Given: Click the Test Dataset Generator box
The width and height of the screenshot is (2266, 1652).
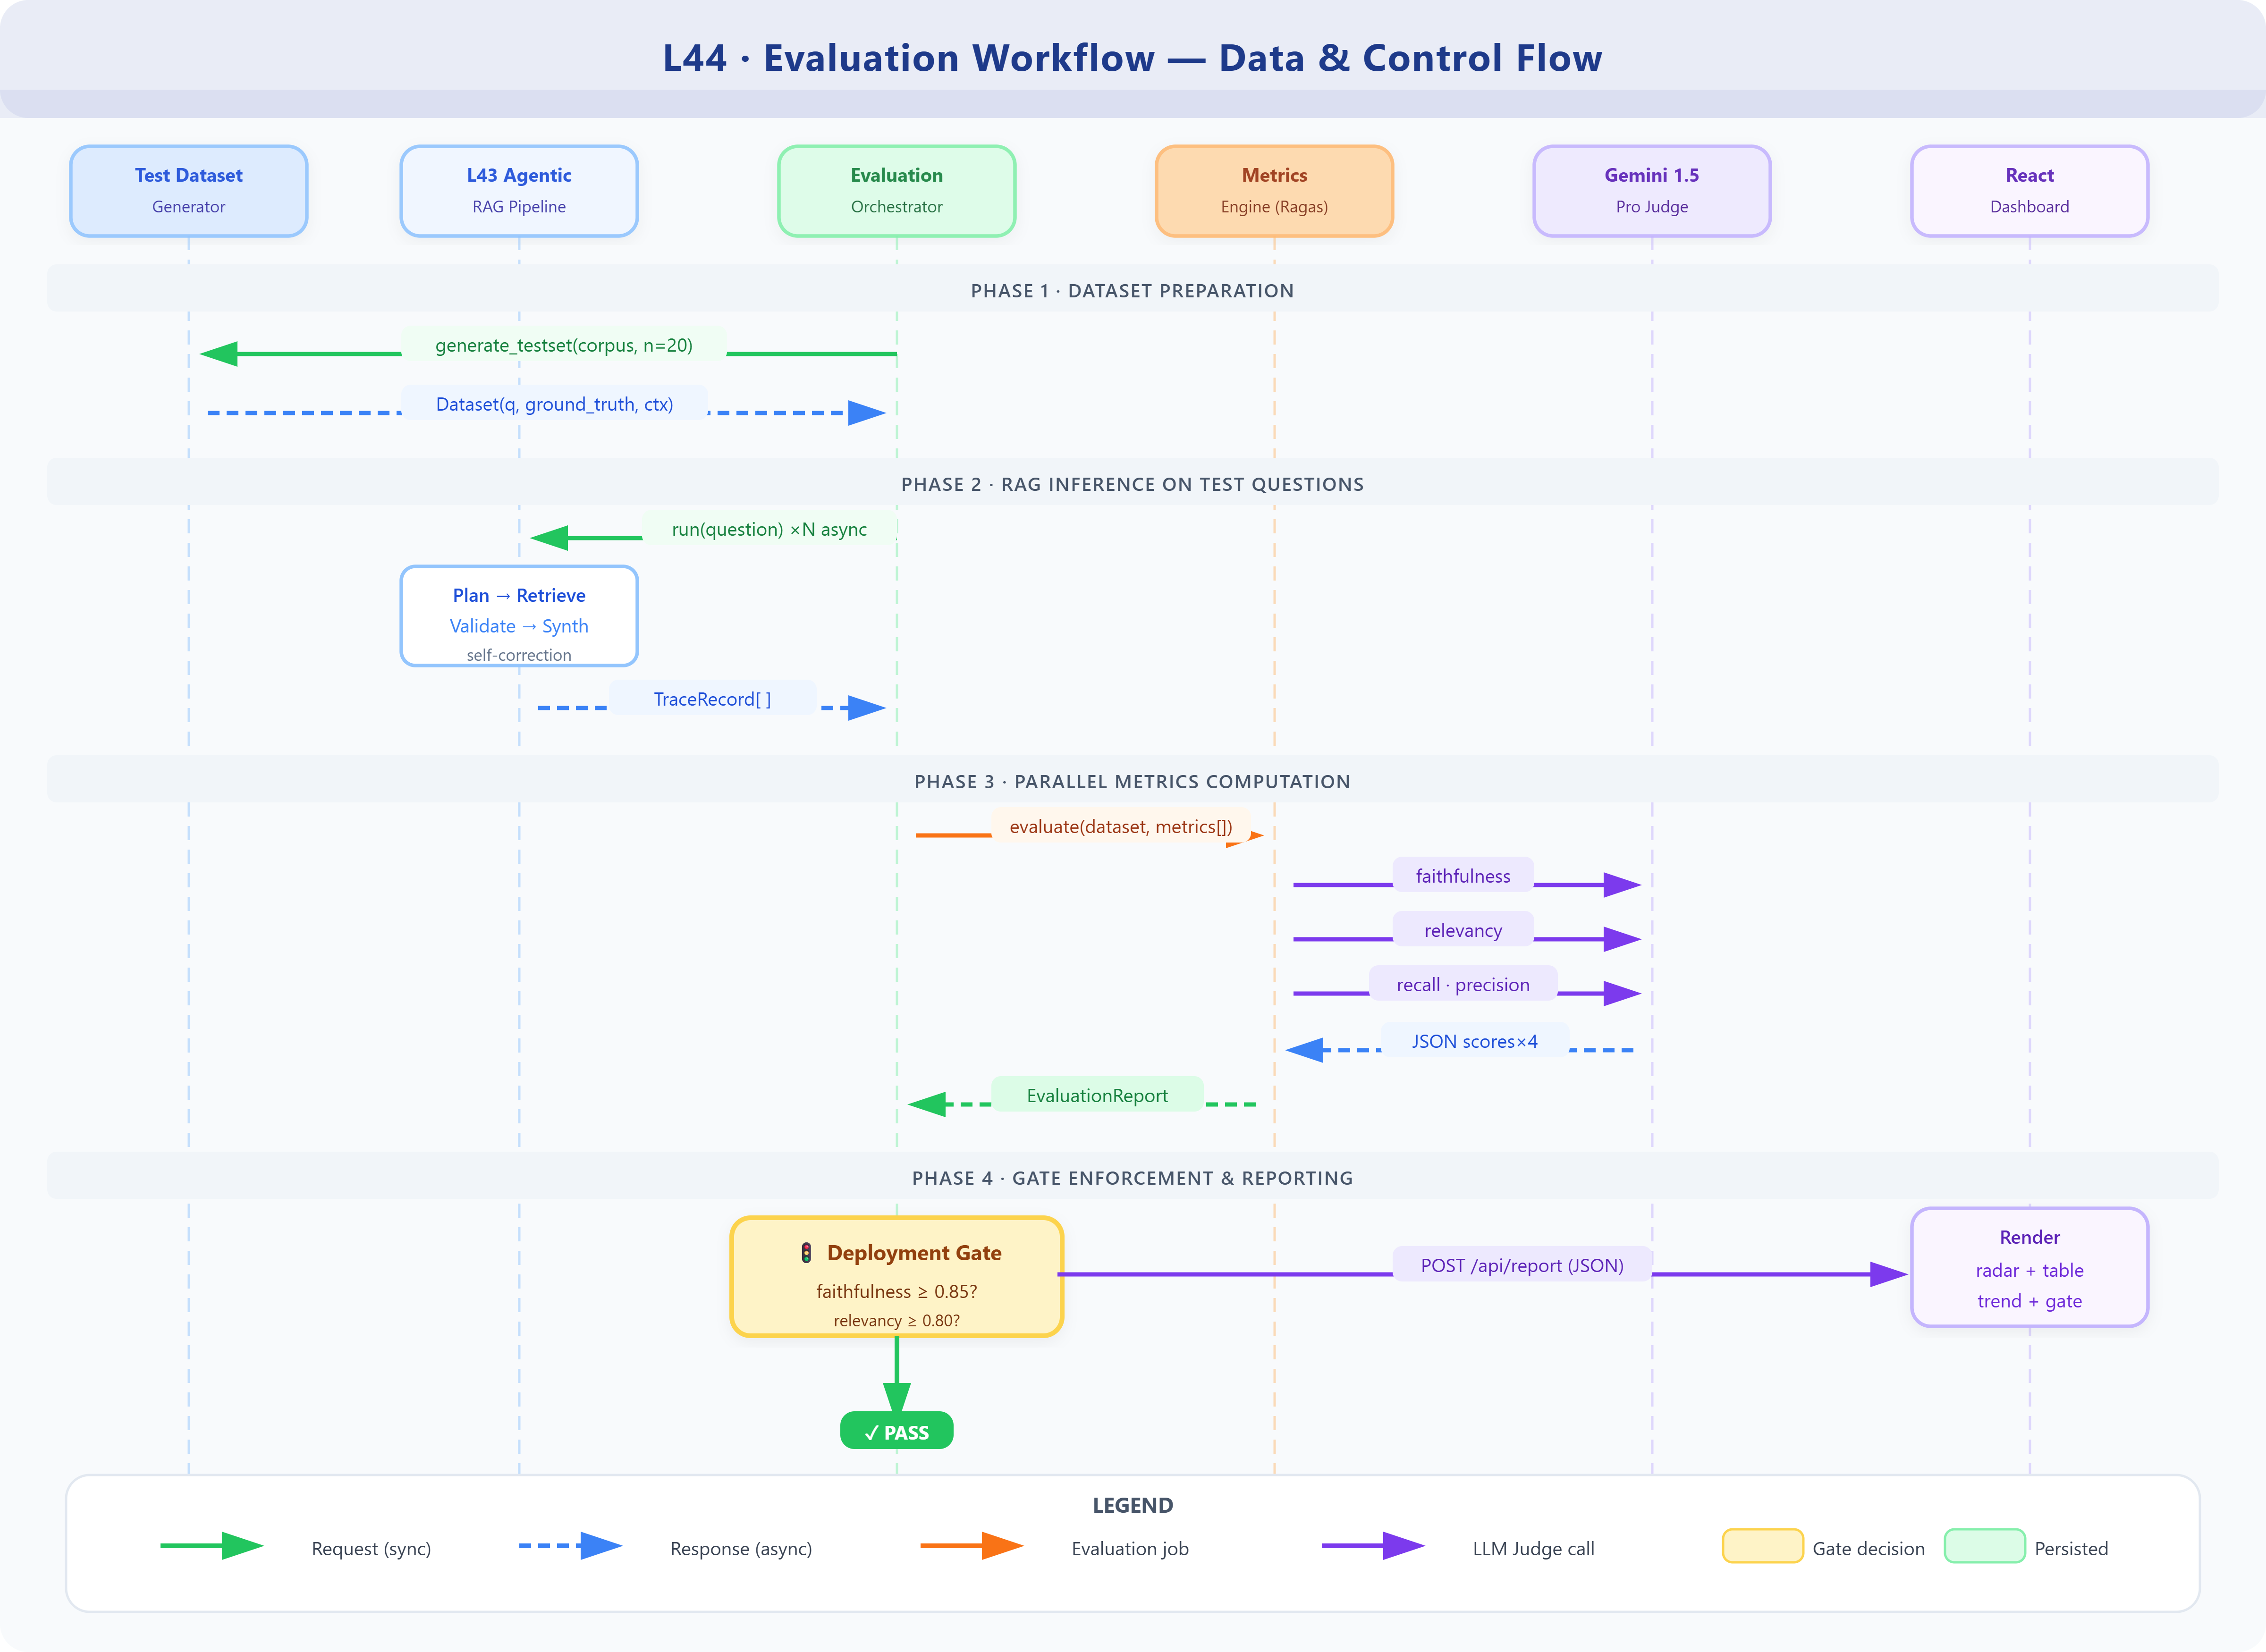Looking at the screenshot, I should click(188, 191).
